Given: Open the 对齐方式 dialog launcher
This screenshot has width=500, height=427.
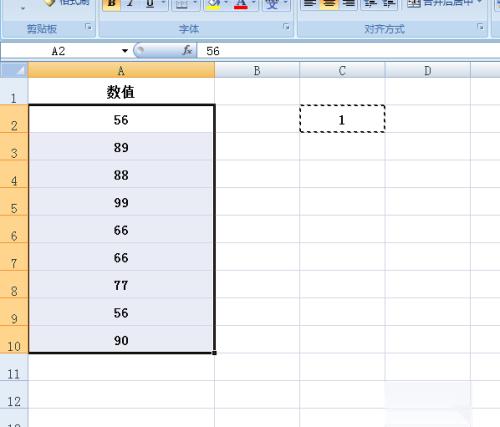Looking at the screenshot, I should 480,27.
